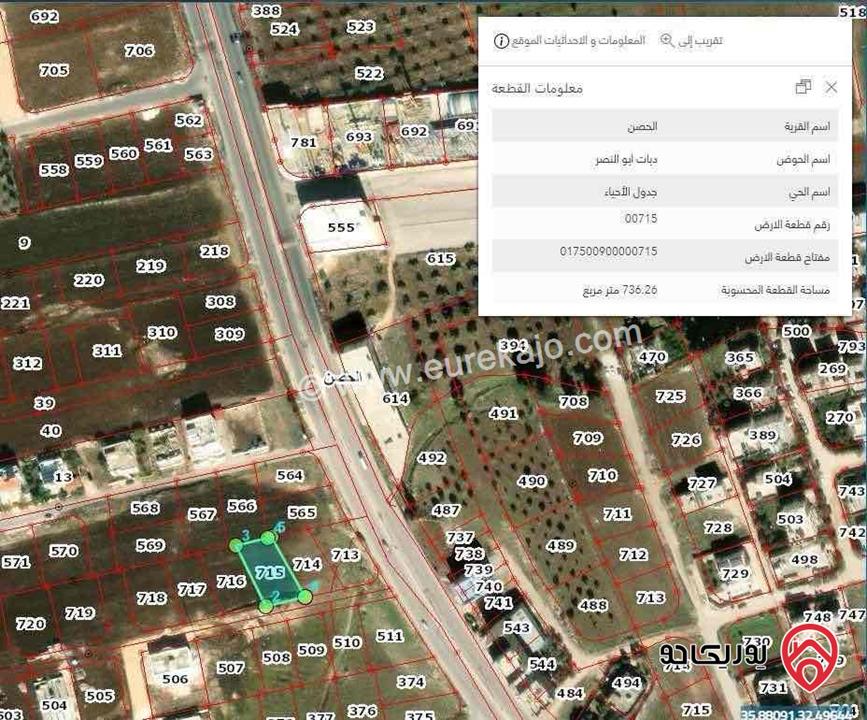Select parcel 712 on the map
867x720 pixels.
[x=633, y=554]
